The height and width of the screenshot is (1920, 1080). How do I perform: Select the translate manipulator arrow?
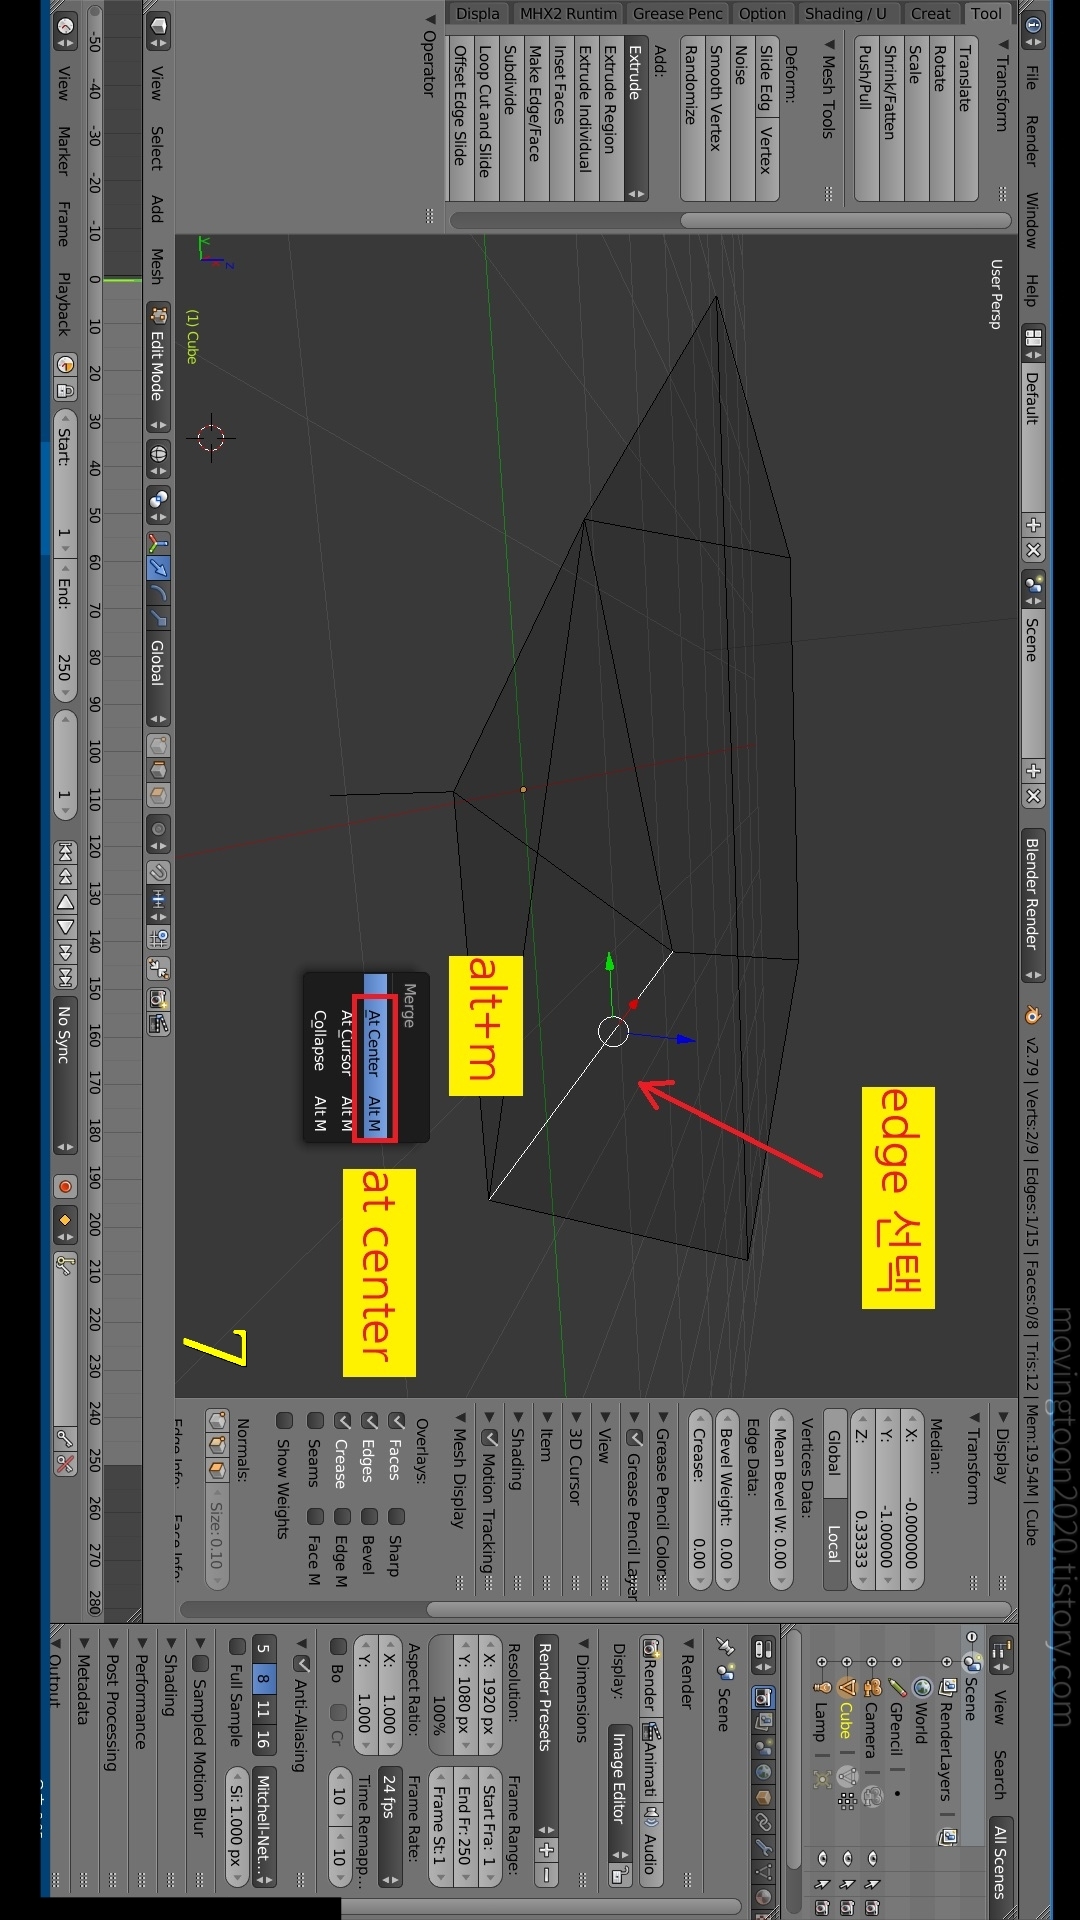click(x=158, y=568)
